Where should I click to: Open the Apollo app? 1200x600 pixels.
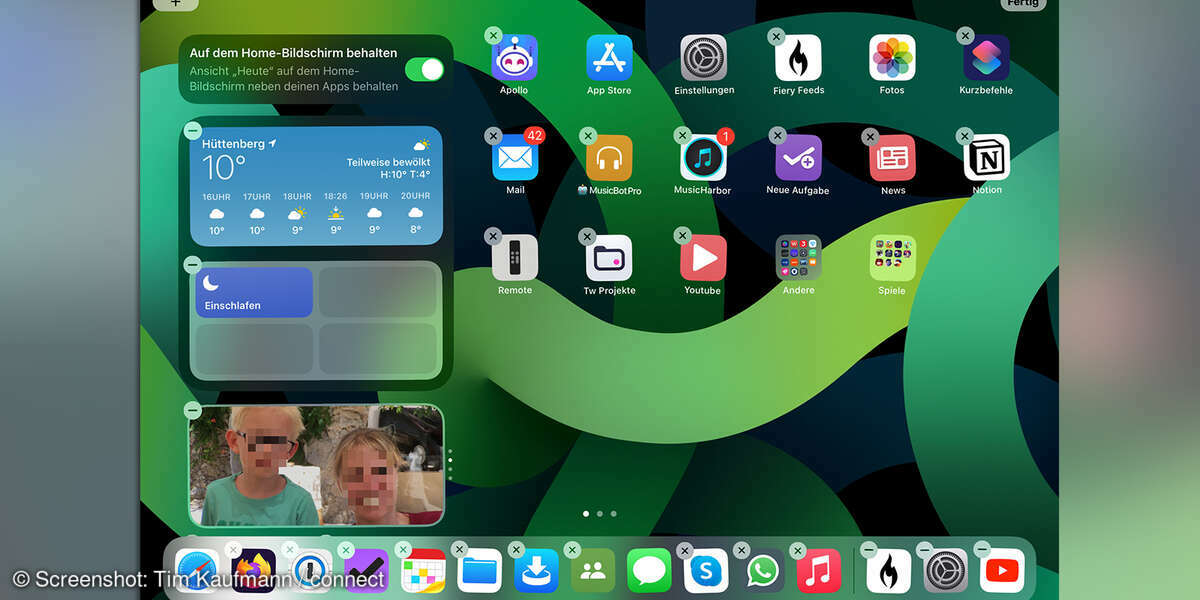point(515,58)
